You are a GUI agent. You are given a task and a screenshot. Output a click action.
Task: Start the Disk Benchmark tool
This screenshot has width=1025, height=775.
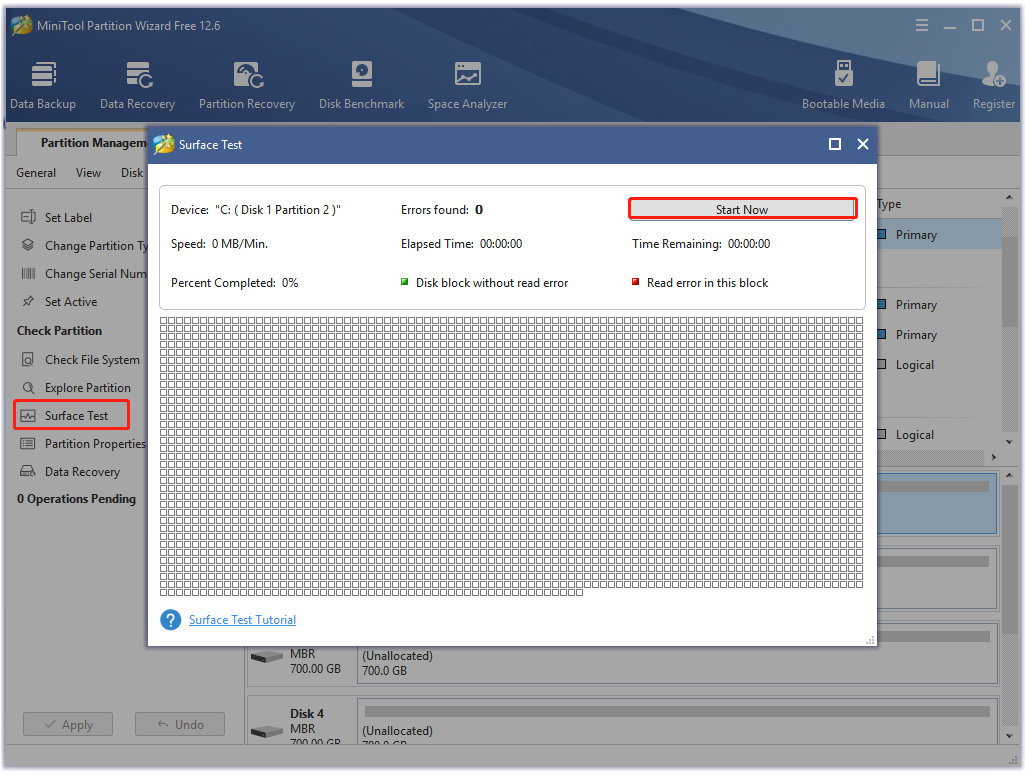(x=361, y=86)
